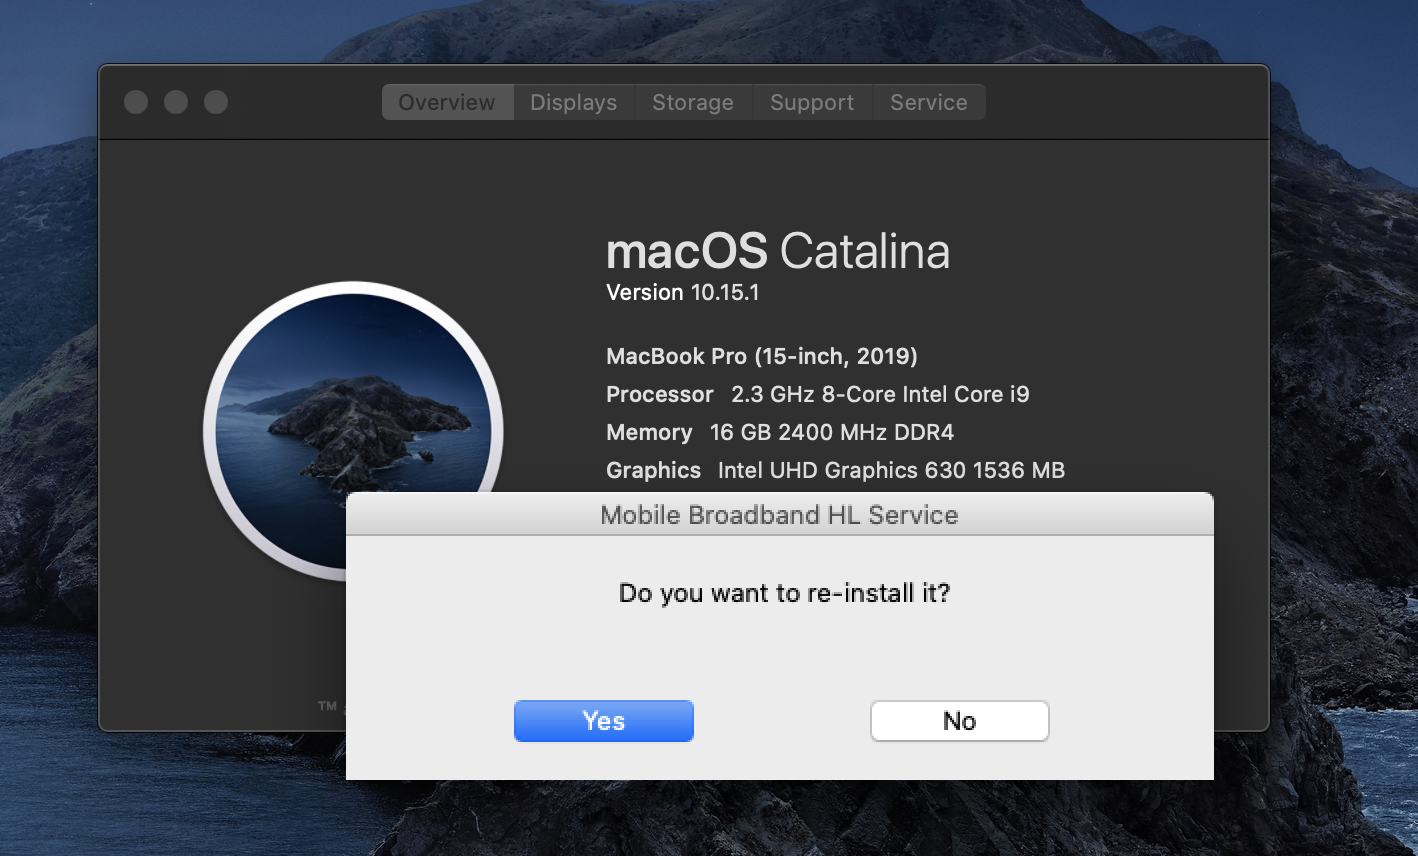Go to the Service tab
This screenshot has height=856, width=1418.
point(929,102)
